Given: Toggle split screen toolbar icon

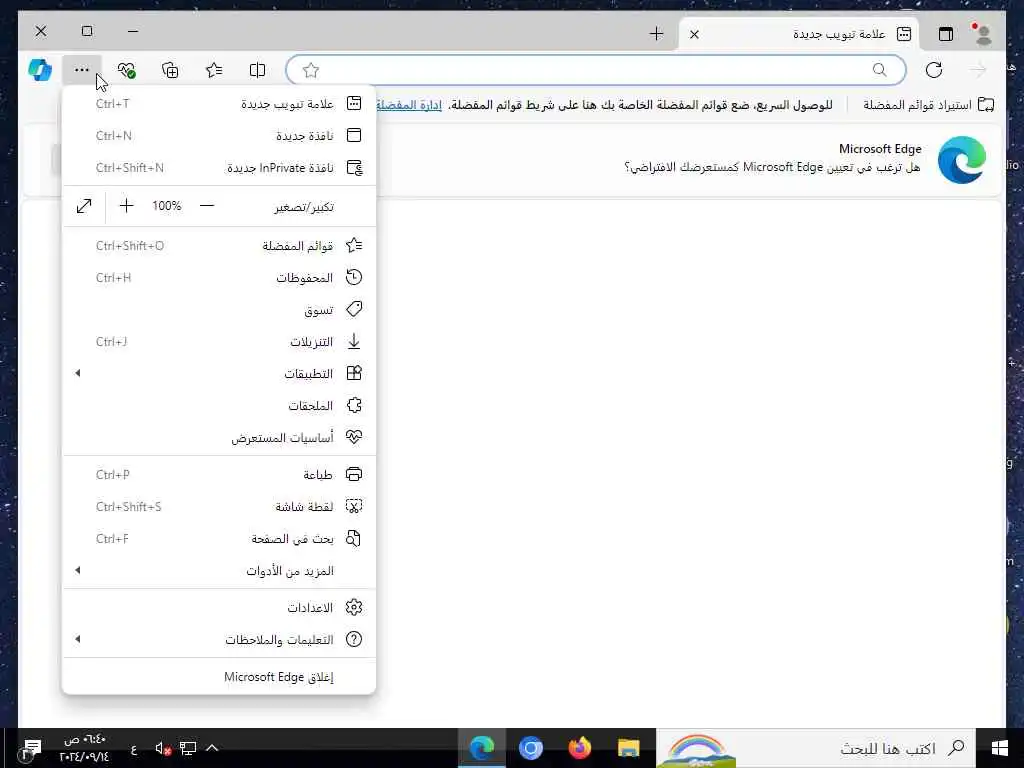Looking at the screenshot, I should 257,70.
